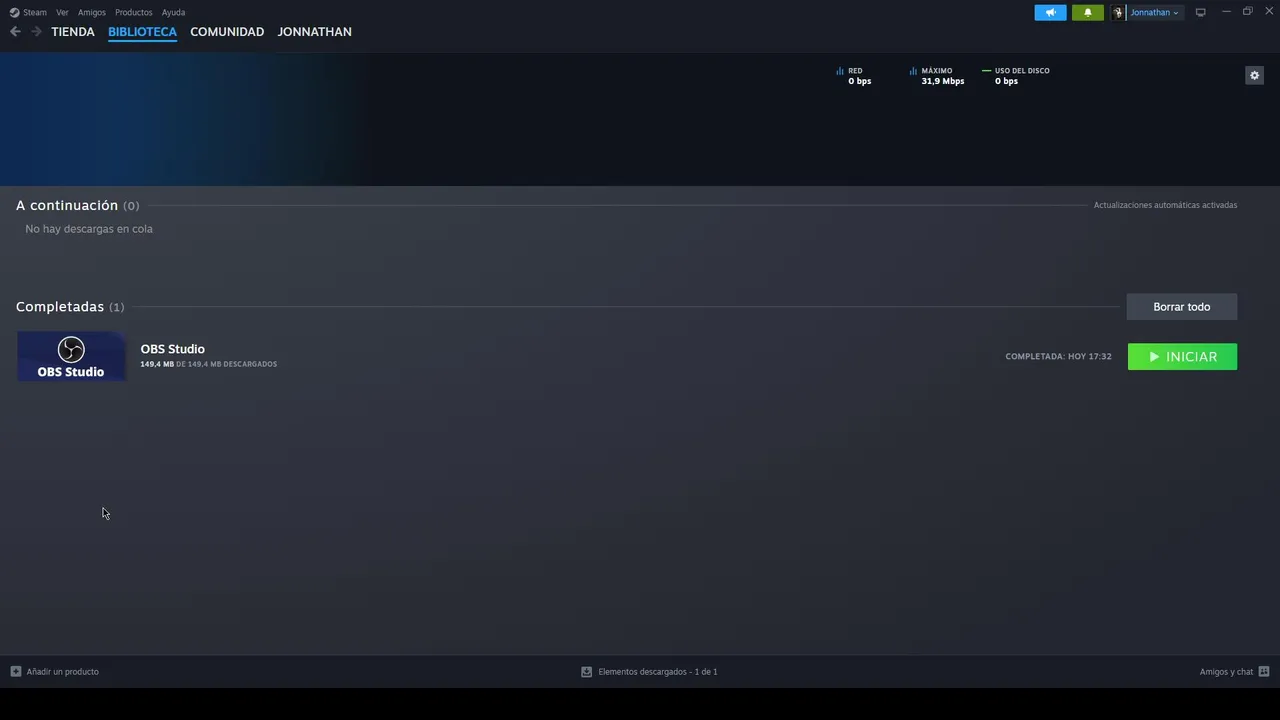Viewport: 1280px width, 720px height.
Task: Open download settings with the gear icon
Action: point(1254,75)
